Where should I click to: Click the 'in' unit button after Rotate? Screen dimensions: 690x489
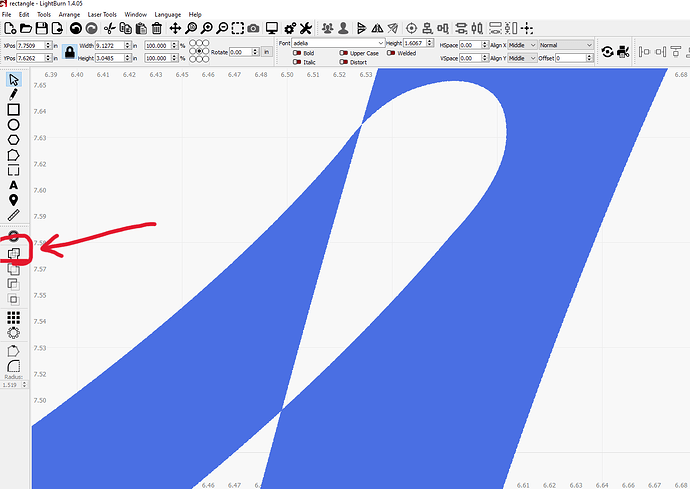tap(267, 52)
